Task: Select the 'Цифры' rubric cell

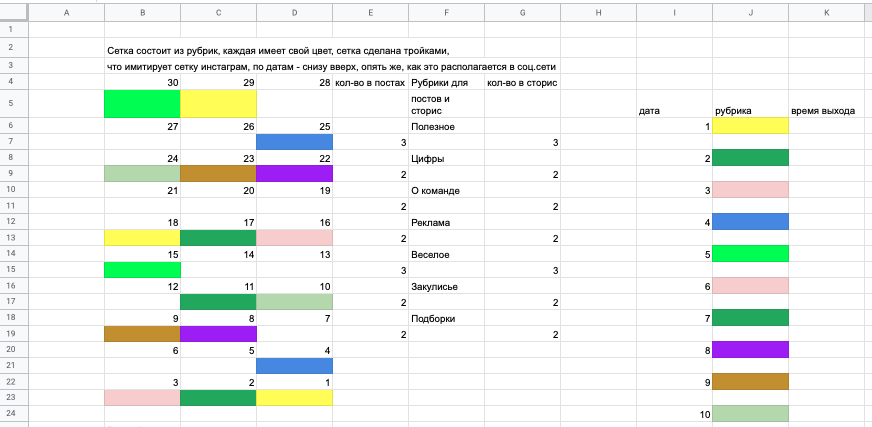Action: 447,158
